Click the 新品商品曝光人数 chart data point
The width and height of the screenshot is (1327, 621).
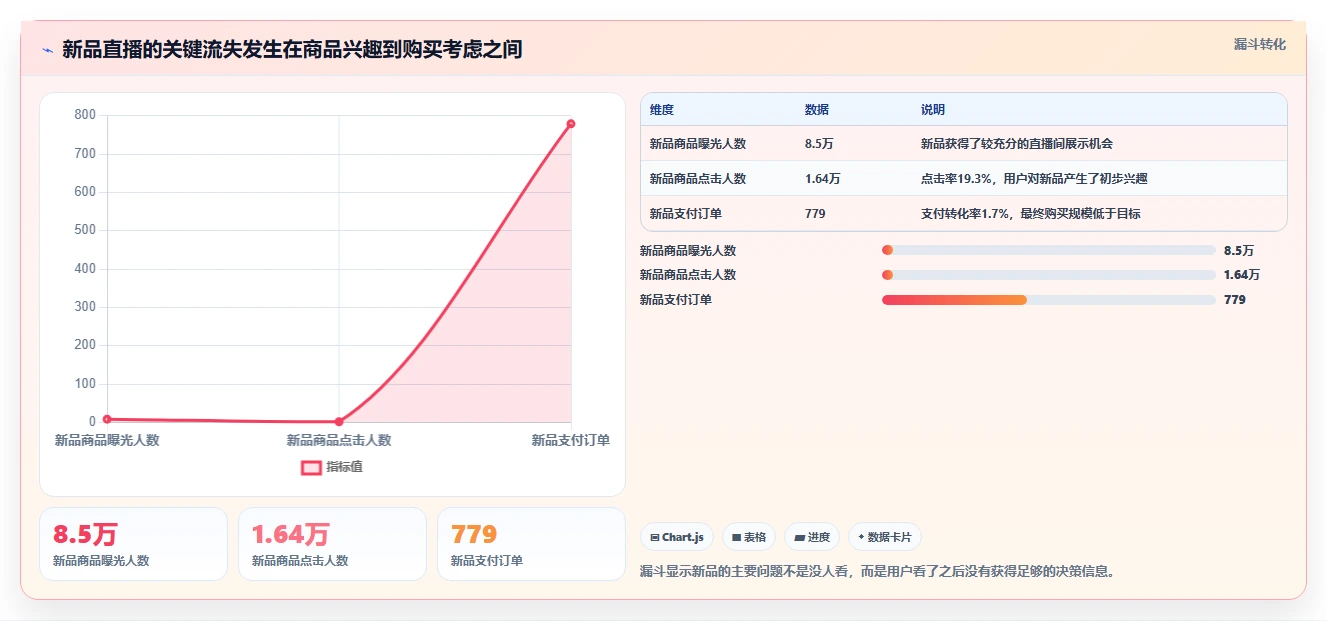107,419
